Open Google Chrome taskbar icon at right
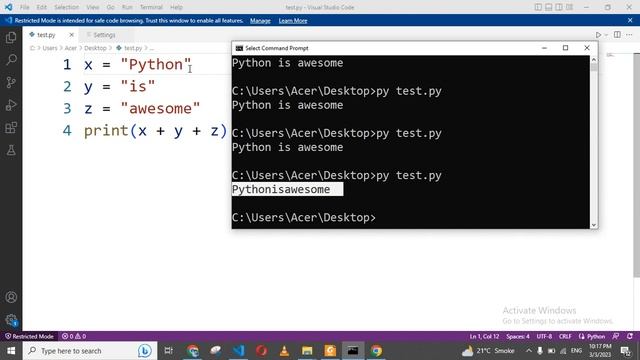This screenshot has width=640, height=360. point(376,351)
